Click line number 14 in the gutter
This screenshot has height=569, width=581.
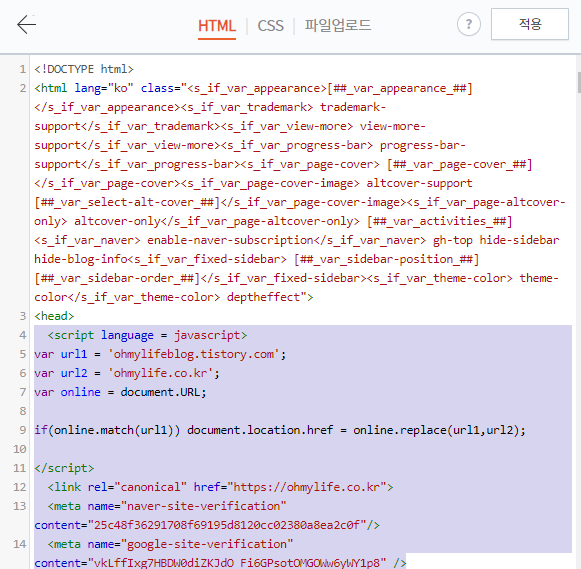point(20,544)
